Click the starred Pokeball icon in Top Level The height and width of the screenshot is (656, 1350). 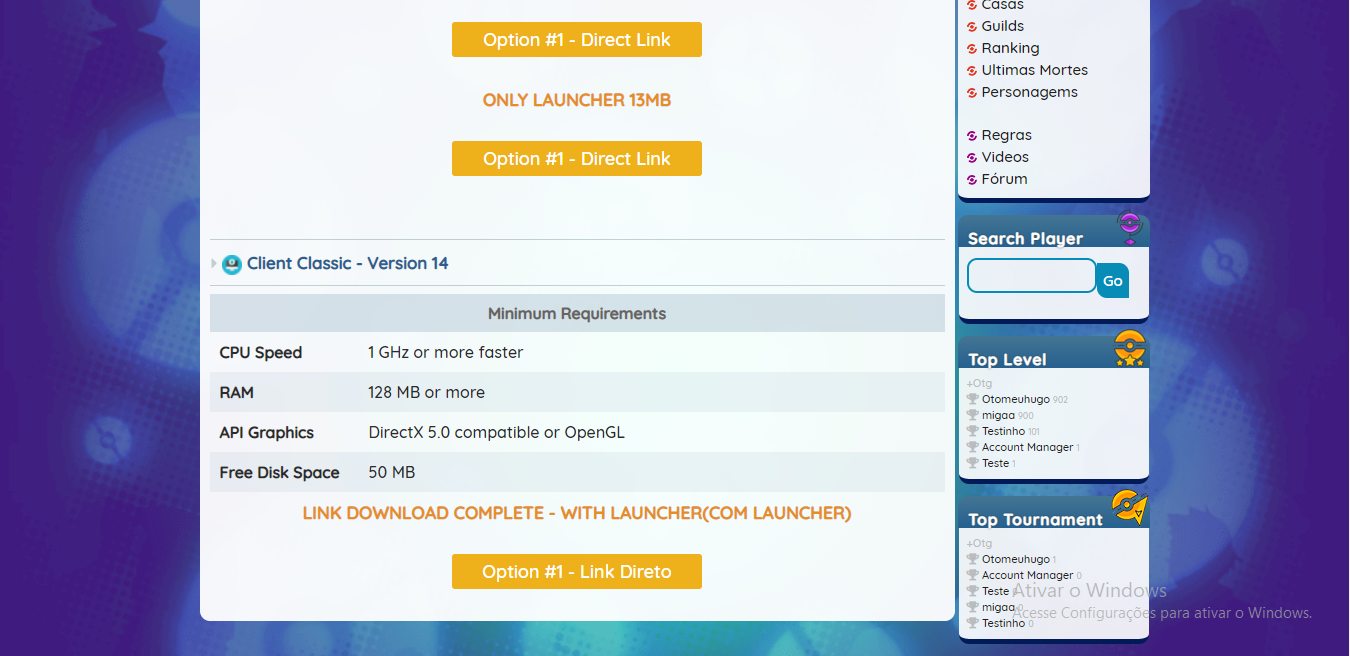pos(1129,348)
